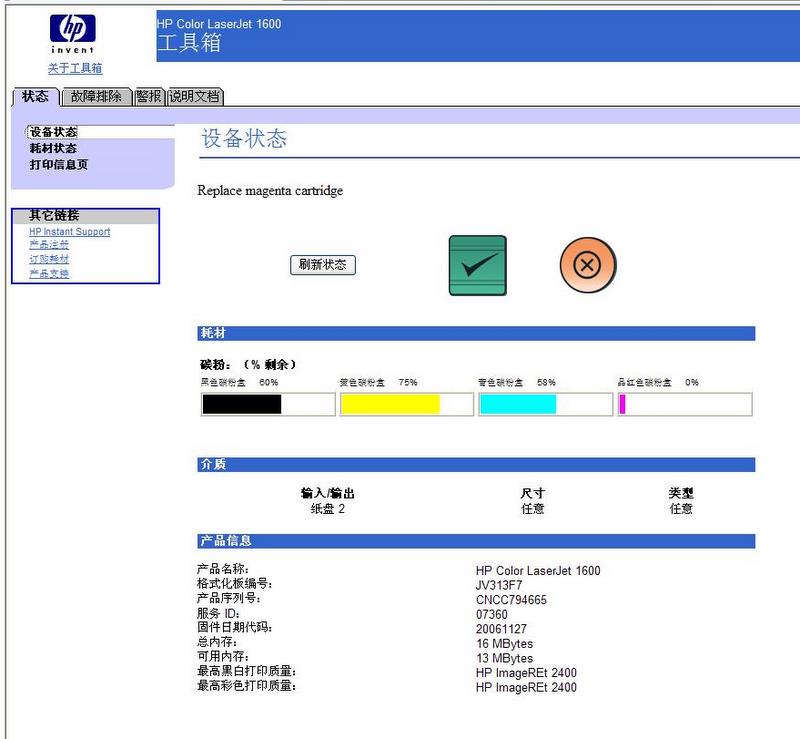Select 耗材状态 in the side menu
This screenshot has width=800, height=739.
[53, 149]
